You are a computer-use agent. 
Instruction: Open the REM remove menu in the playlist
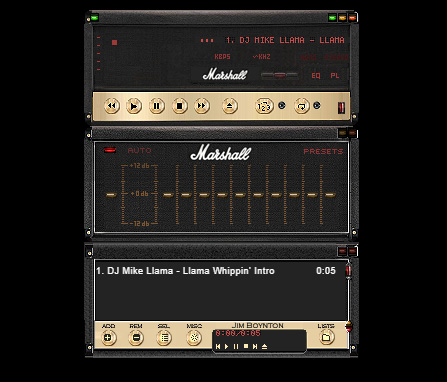136,338
